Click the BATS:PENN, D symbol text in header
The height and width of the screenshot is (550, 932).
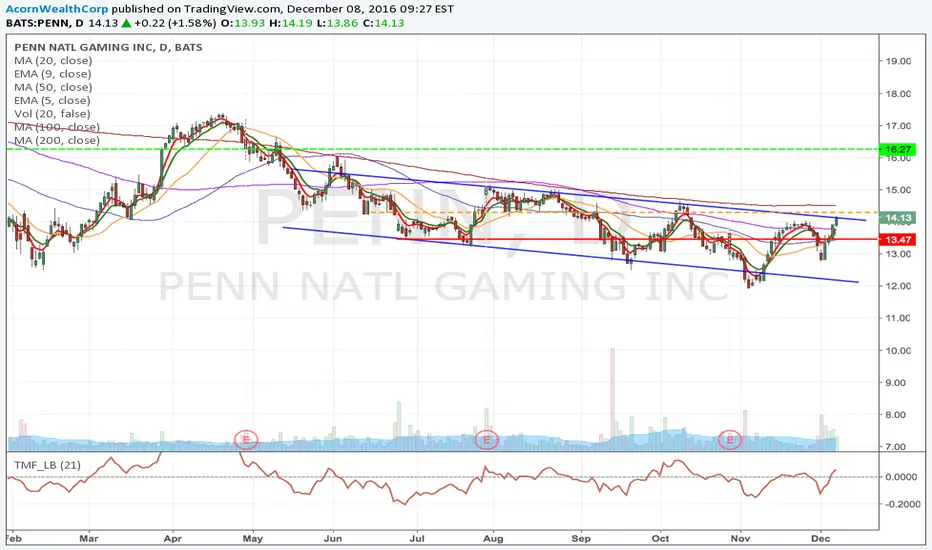[x=45, y=23]
